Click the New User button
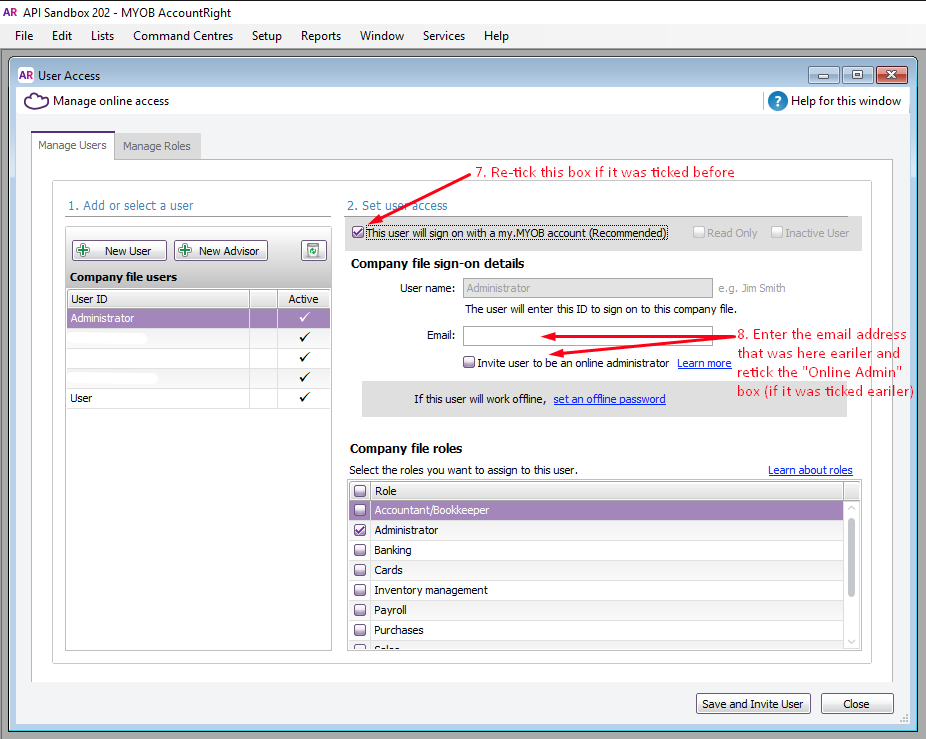This screenshot has width=926, height=739. 119,250
